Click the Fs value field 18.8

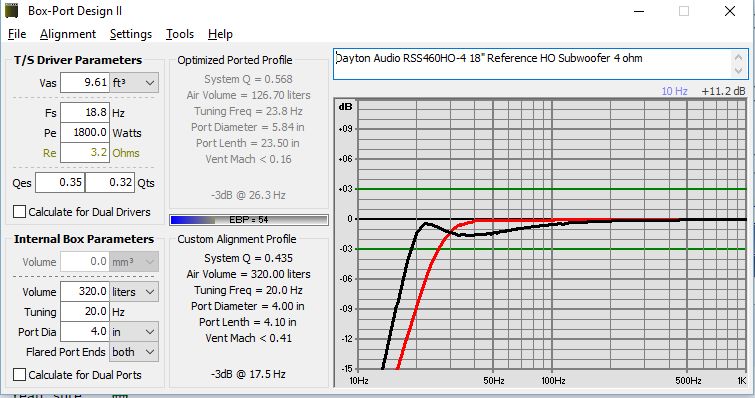(85, 113)
